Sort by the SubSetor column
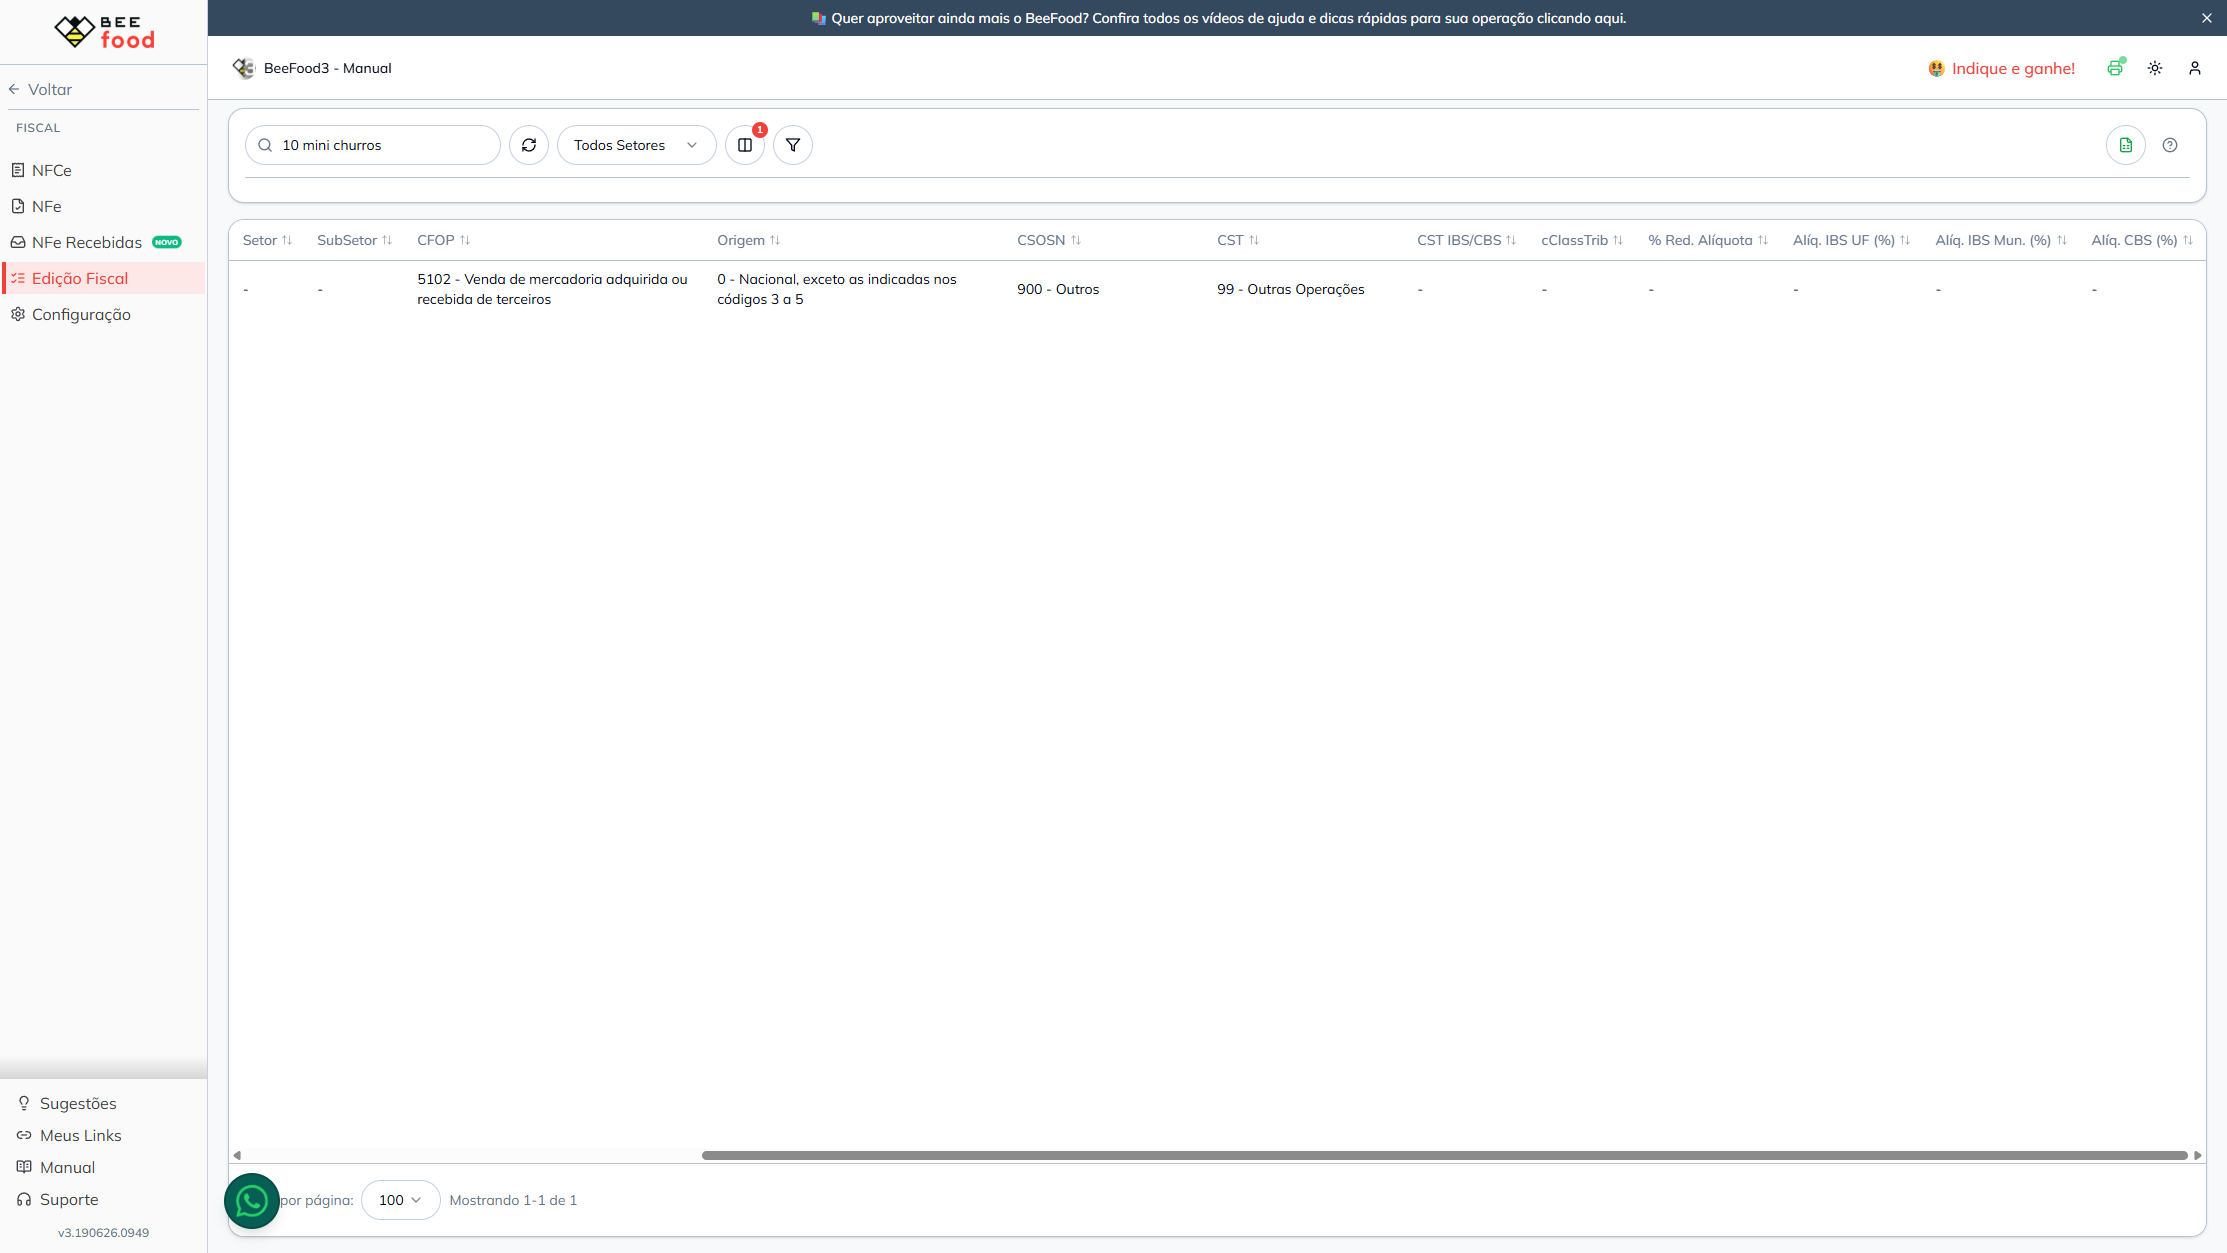Viewport: 2227px width, 1253px height. tap(355, 240)
